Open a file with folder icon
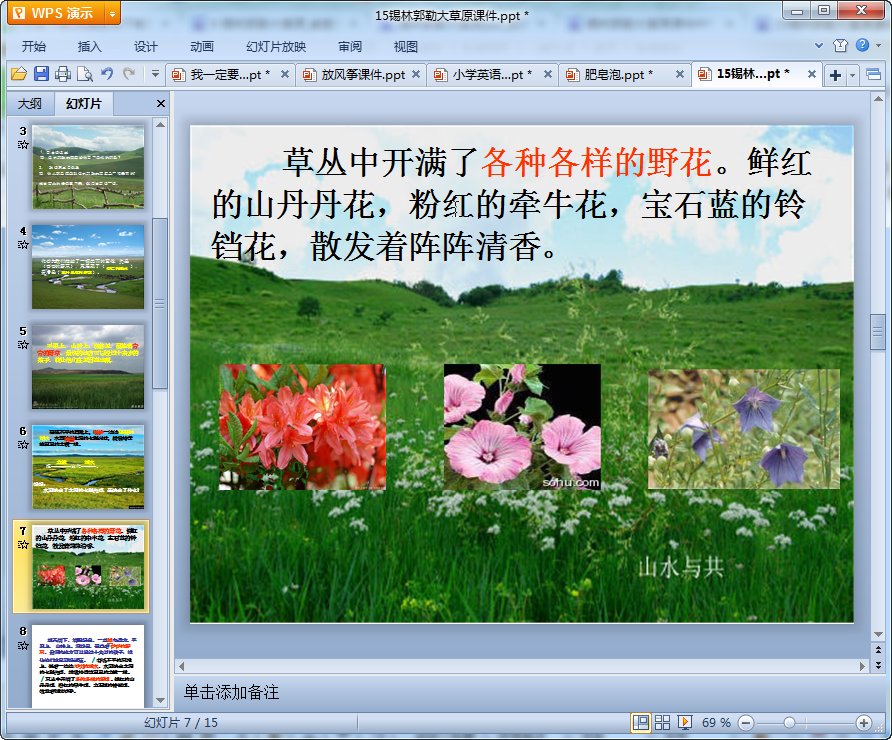The image size is (892, 740). pos(19,75)
